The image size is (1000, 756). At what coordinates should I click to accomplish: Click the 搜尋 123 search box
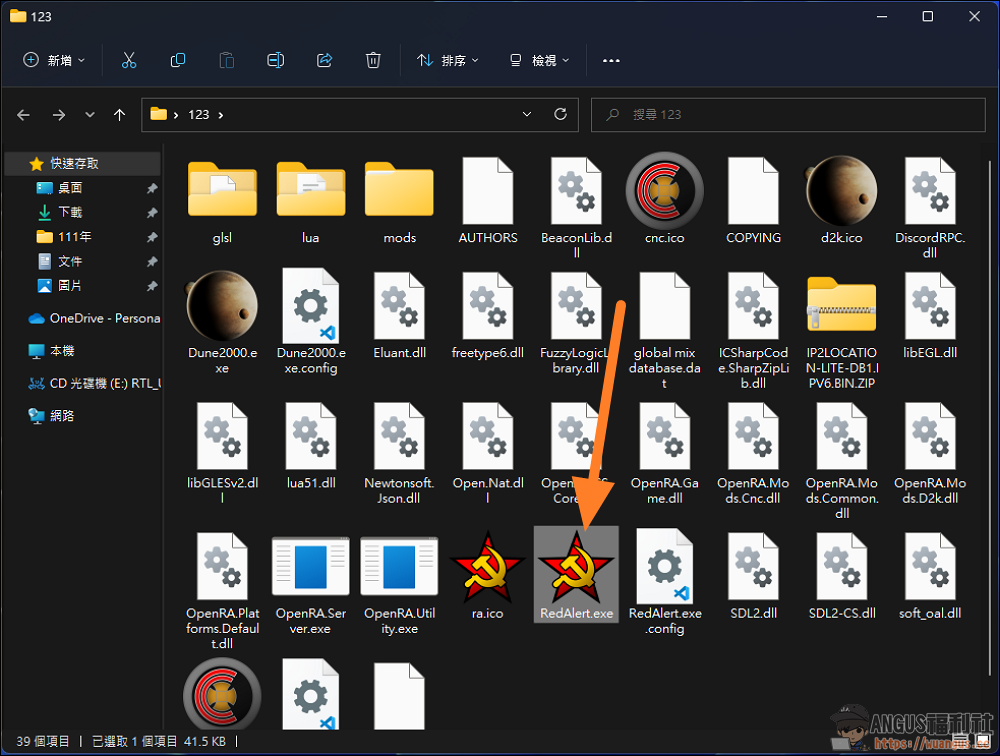pyautogui.click(x=788, y=115)
